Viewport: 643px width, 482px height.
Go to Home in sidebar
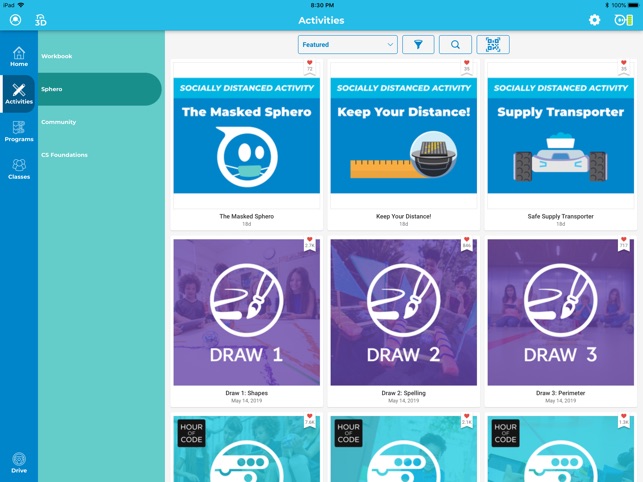[19, 57]
